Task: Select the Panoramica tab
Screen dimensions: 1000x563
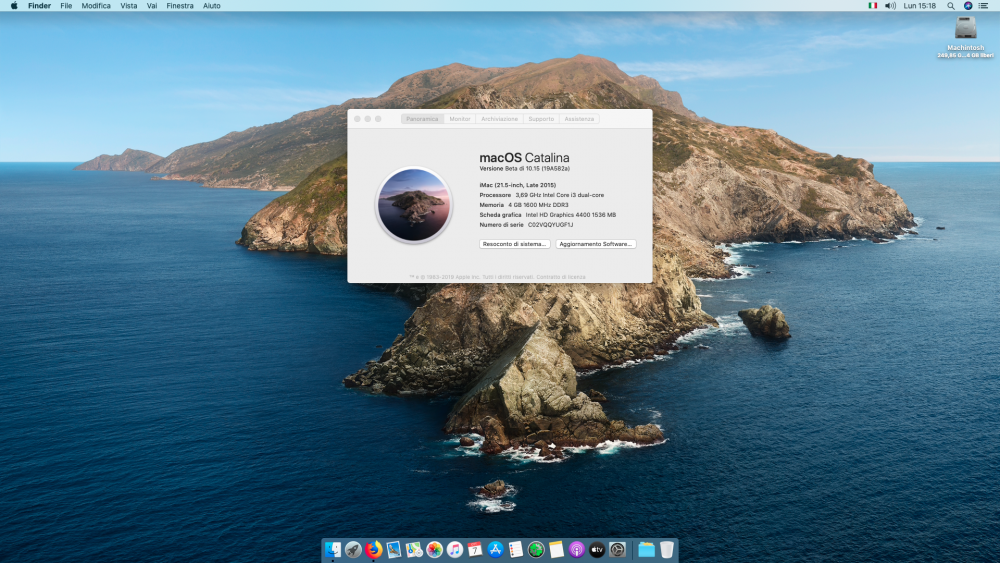Action: pyautogui.click(x=422, y=119)
